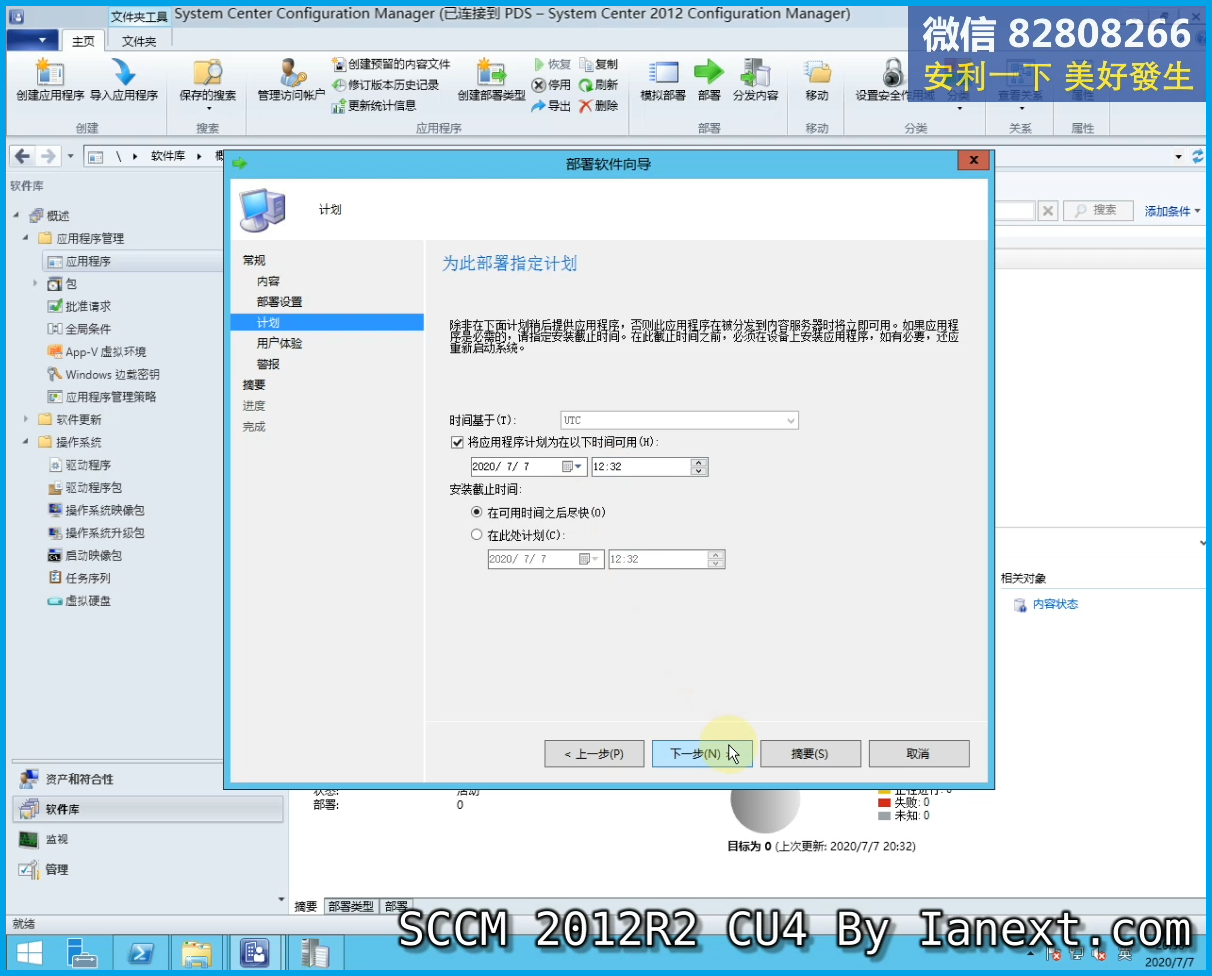Switch to the 文件夹 ribbon tab
1212x976 pixels.
pyautogui.click(x=139, y=41)
